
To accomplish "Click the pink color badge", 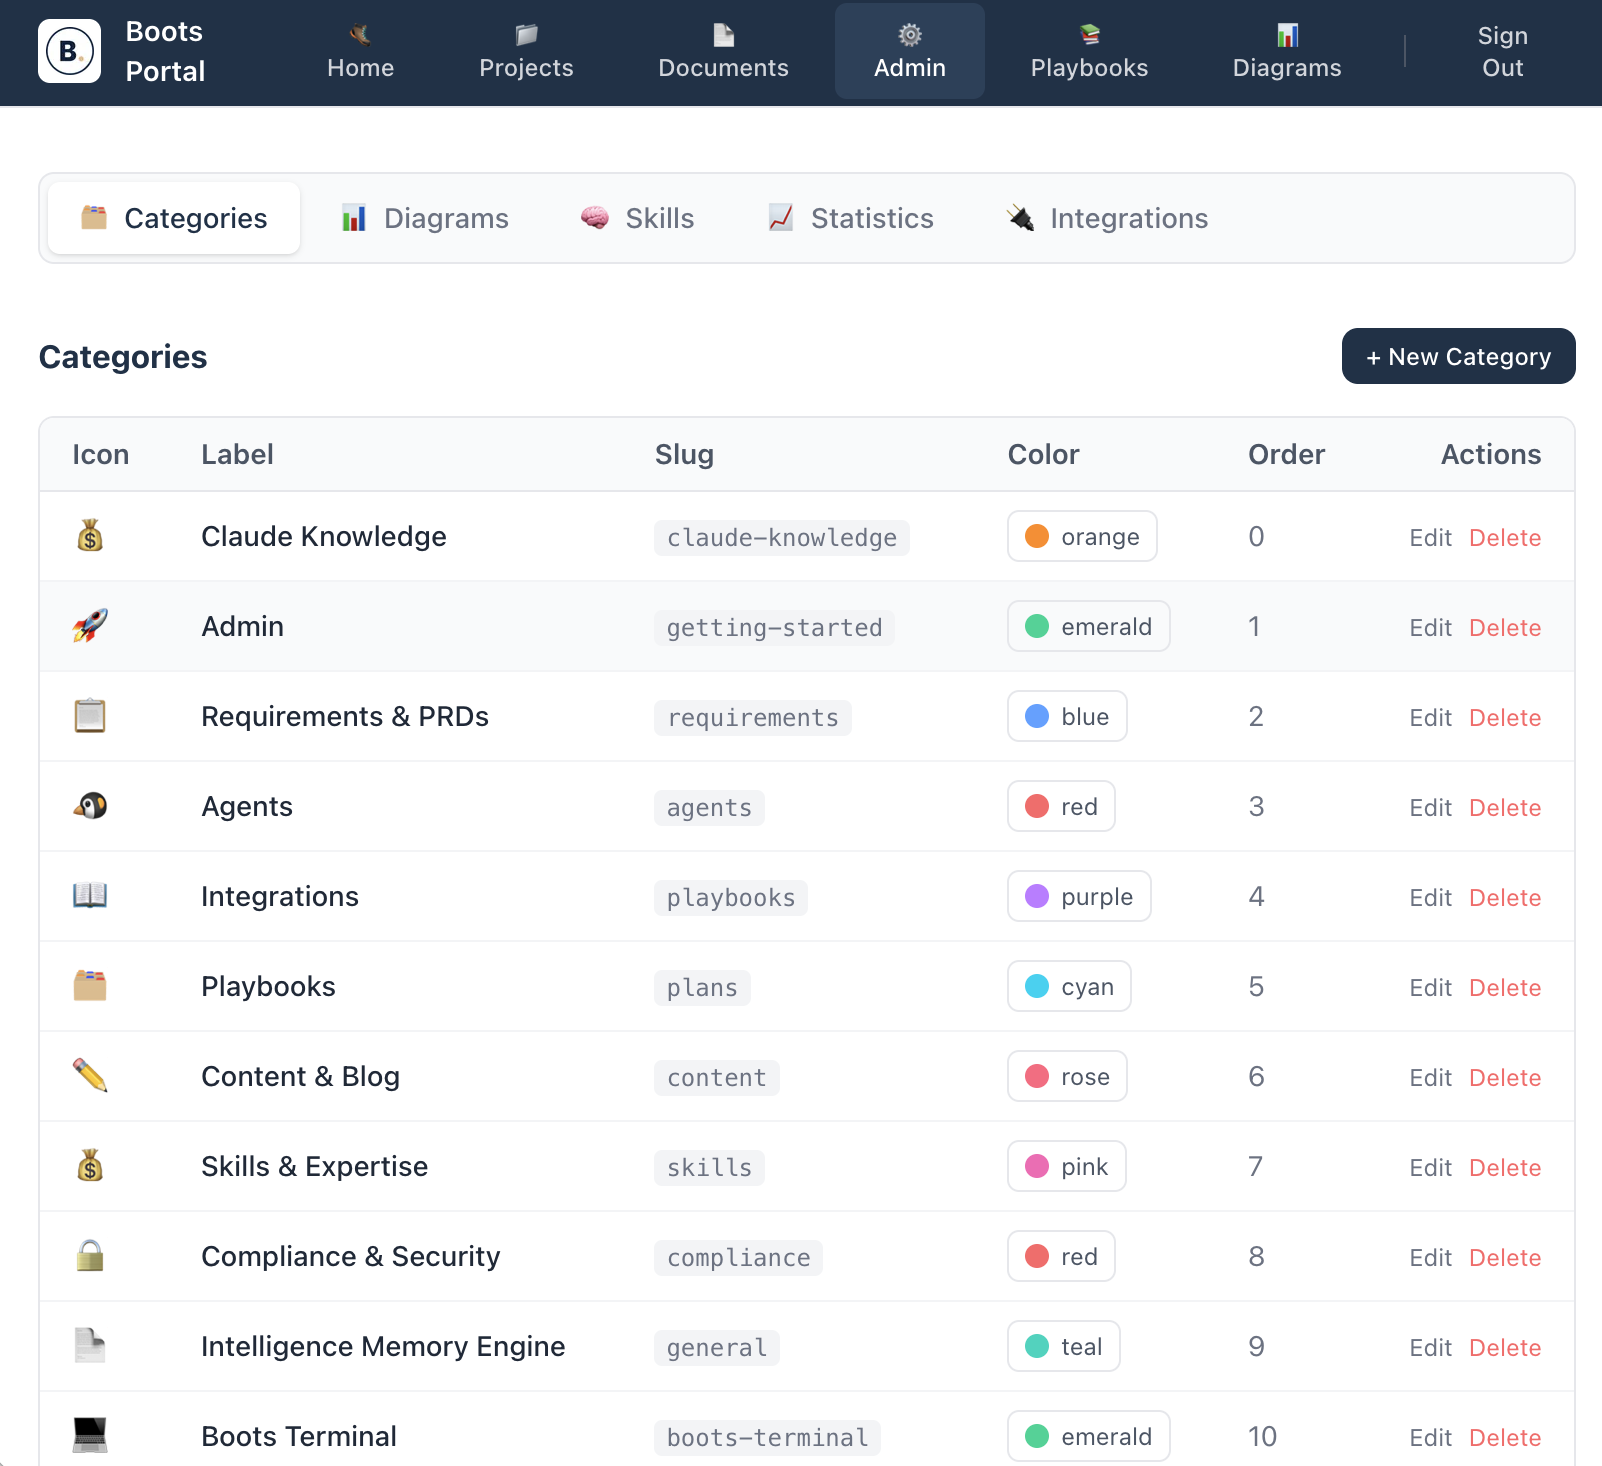I will [1067, 1166].
